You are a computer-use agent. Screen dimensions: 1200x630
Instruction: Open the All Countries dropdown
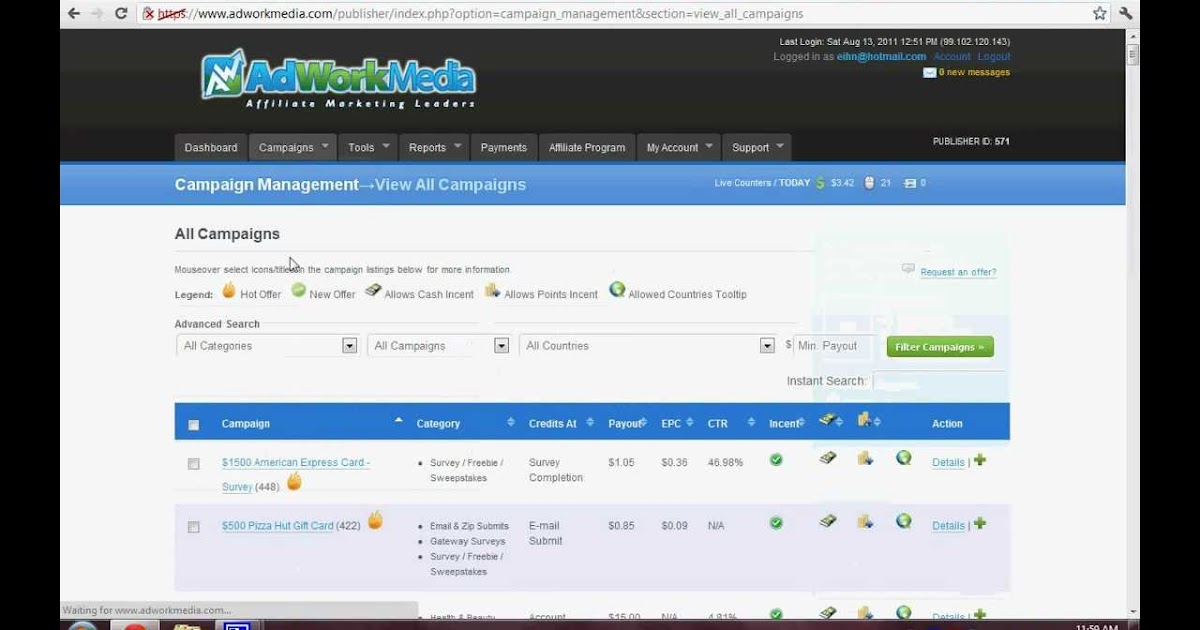pyautogui.click(x=766, y=345)
